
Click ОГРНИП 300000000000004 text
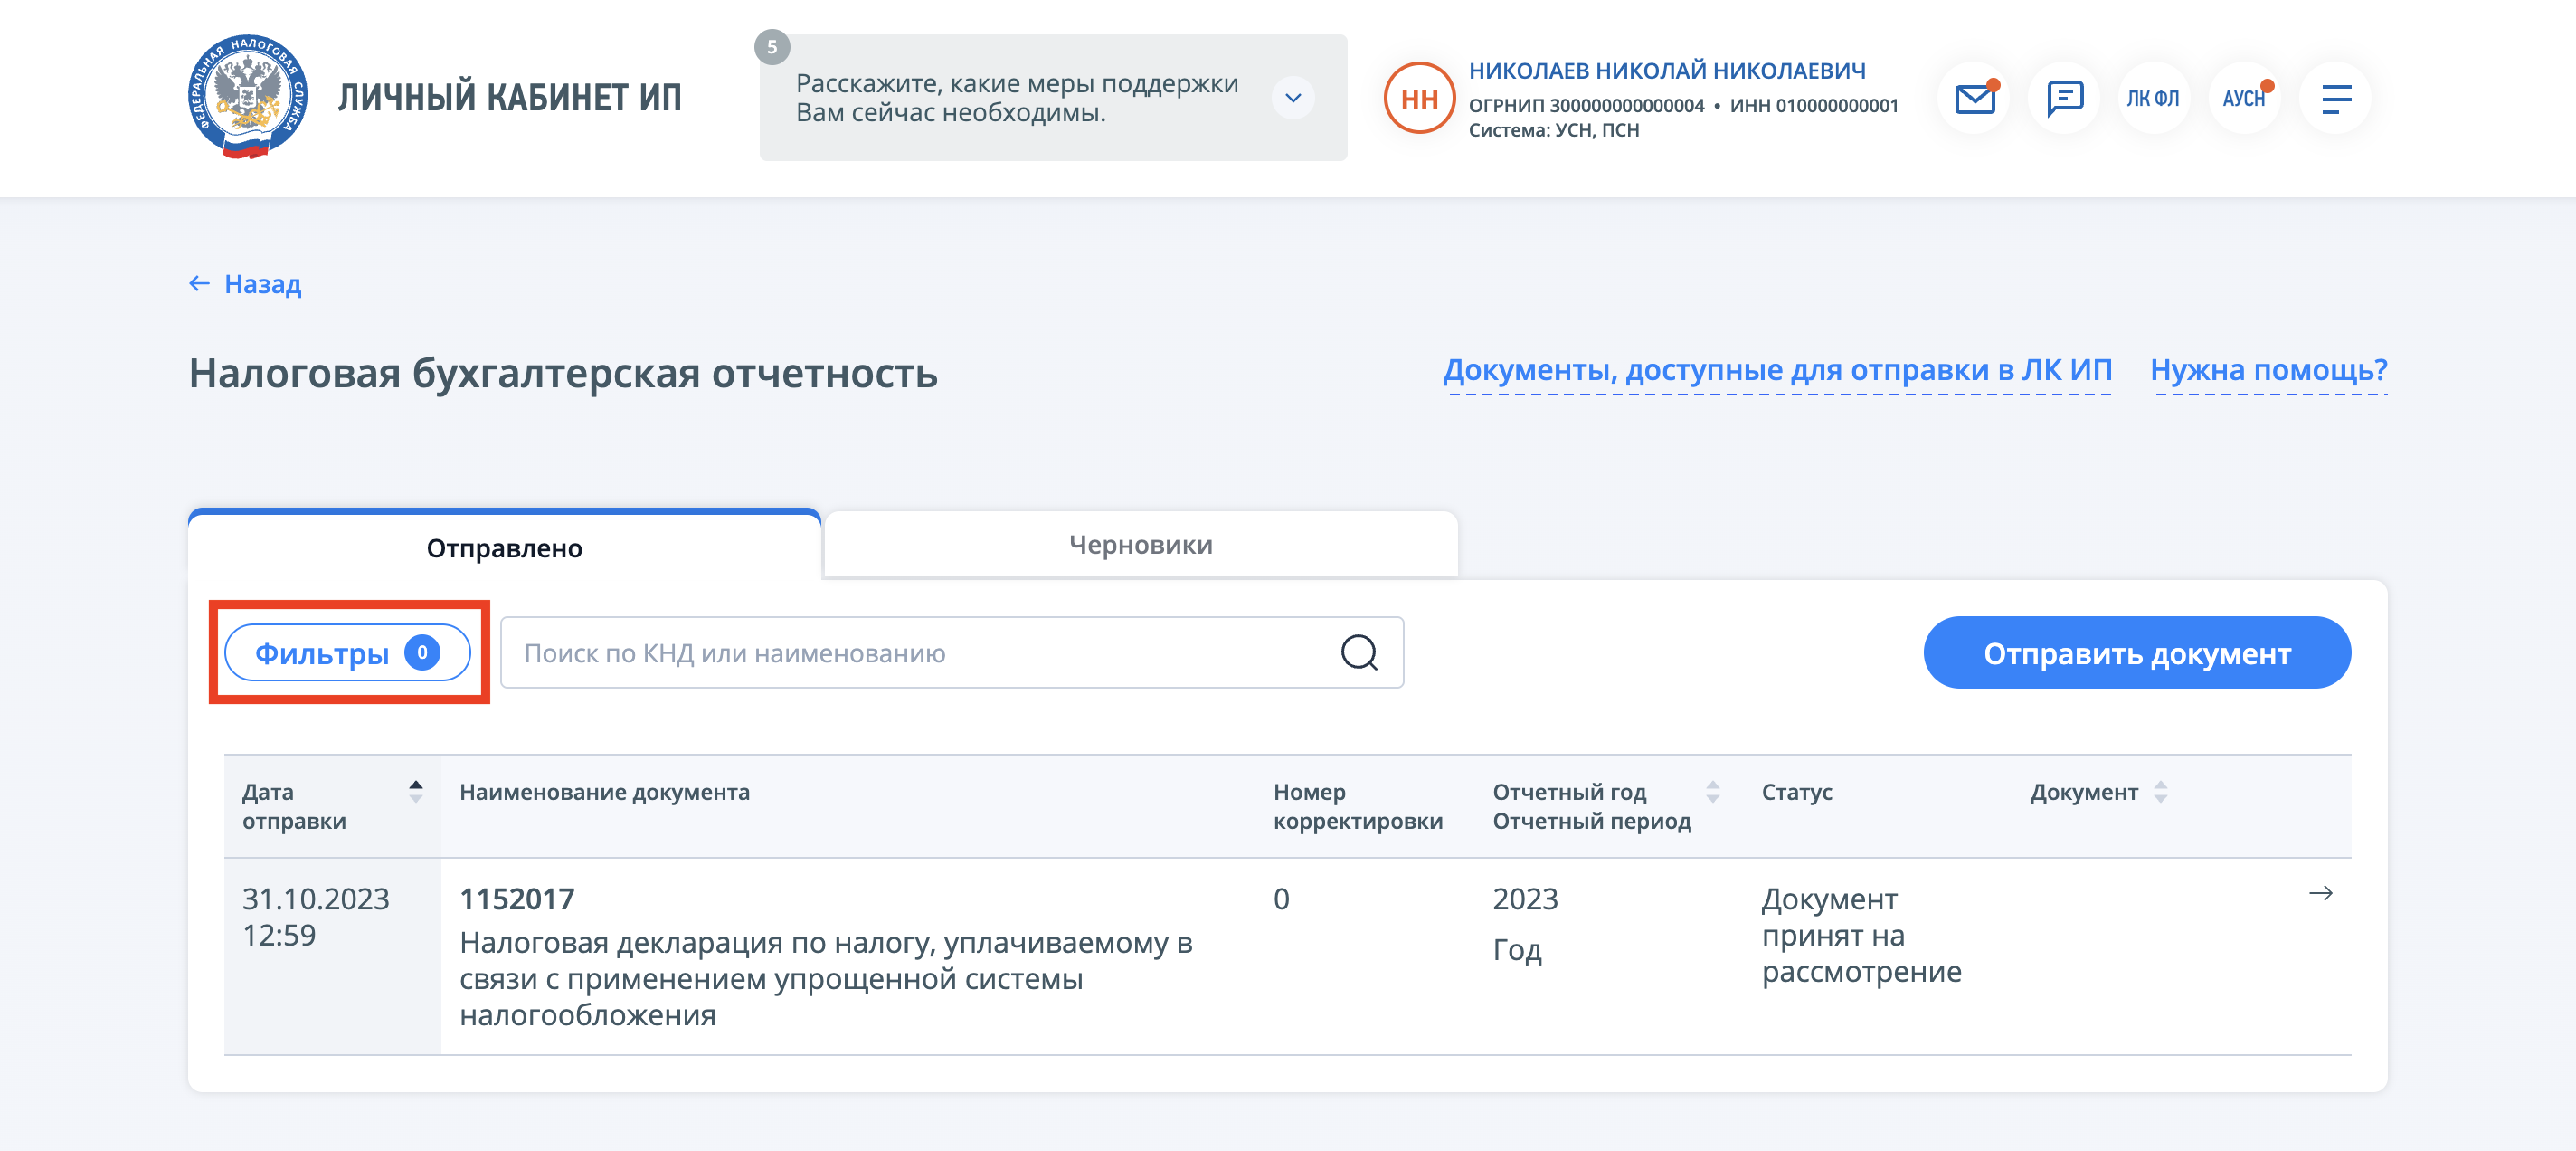tap(1586, 105)
